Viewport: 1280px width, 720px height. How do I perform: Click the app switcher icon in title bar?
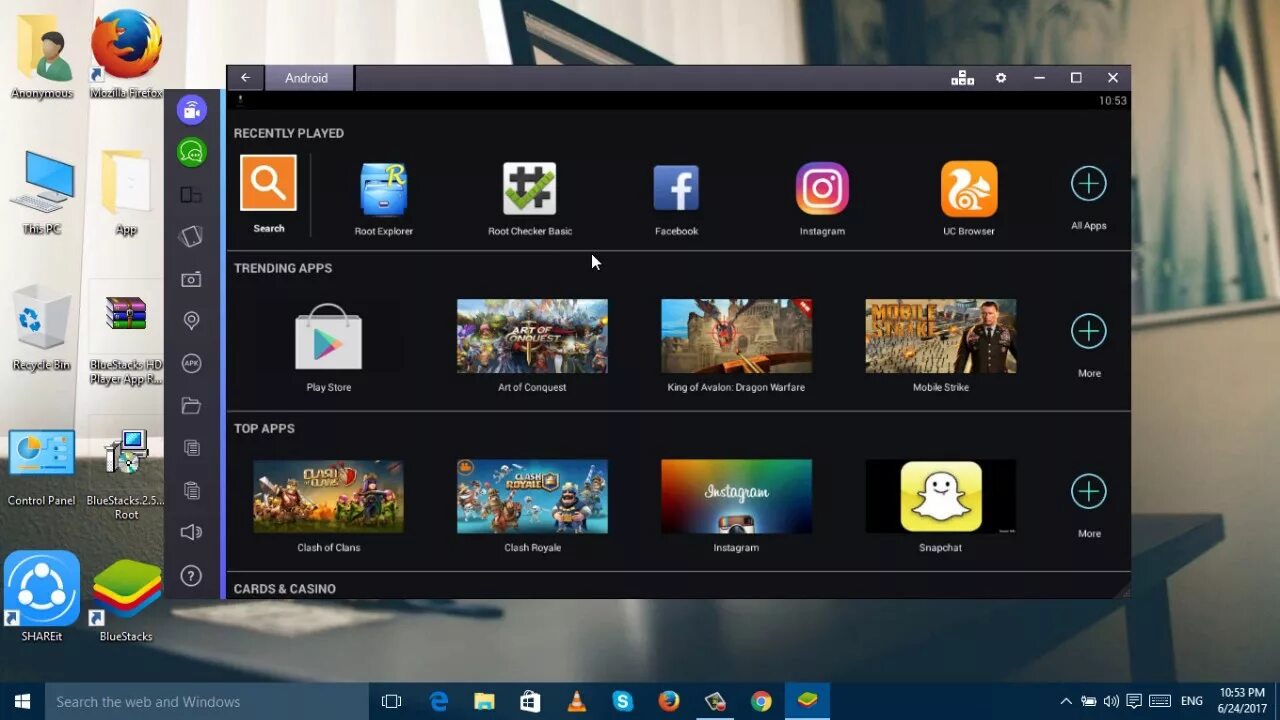tap(962, 77)
